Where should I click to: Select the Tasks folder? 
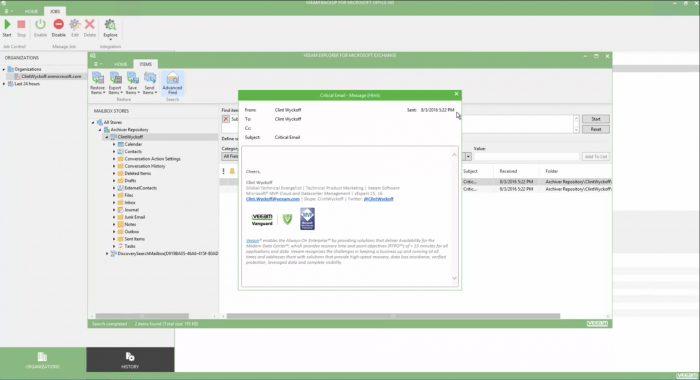click(x=130, y=246)
